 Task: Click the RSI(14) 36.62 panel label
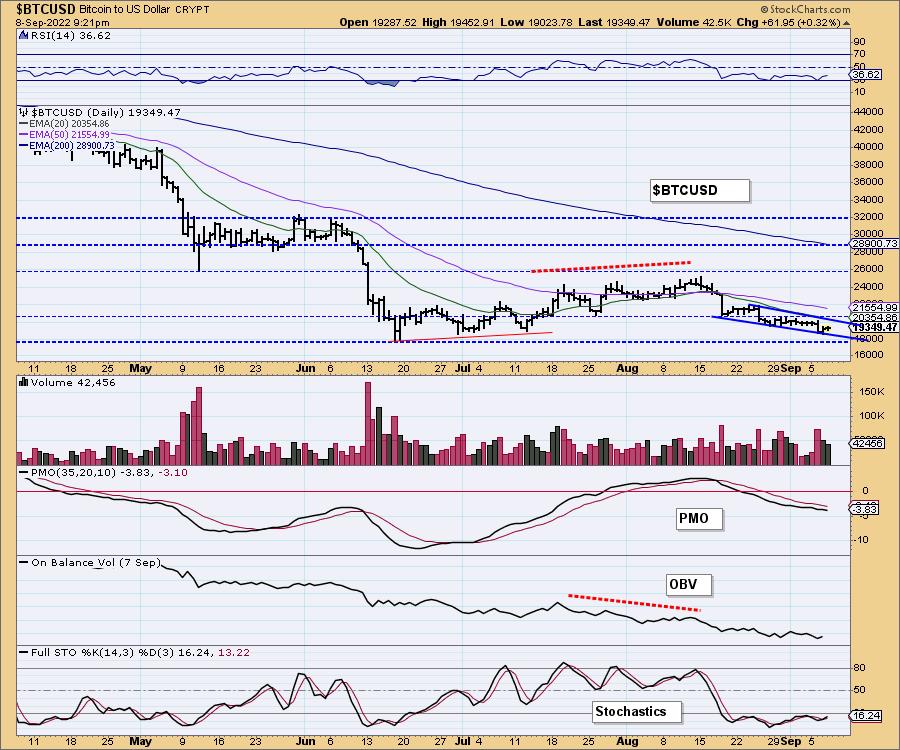(x=71, y=36)
